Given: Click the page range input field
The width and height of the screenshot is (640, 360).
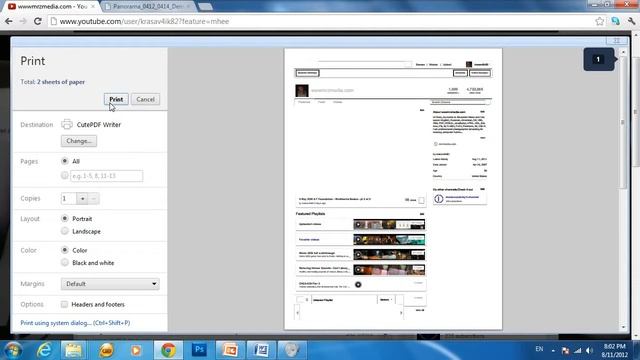Looking at the screenshot, I should pyautogui.click(x=107, y=176).
